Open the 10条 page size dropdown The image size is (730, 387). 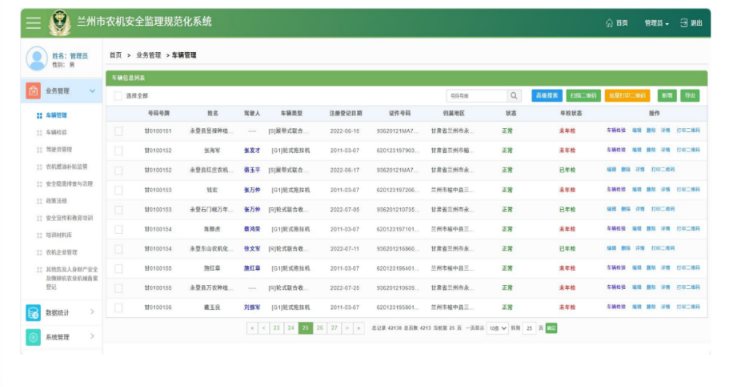tap(497, 328)
